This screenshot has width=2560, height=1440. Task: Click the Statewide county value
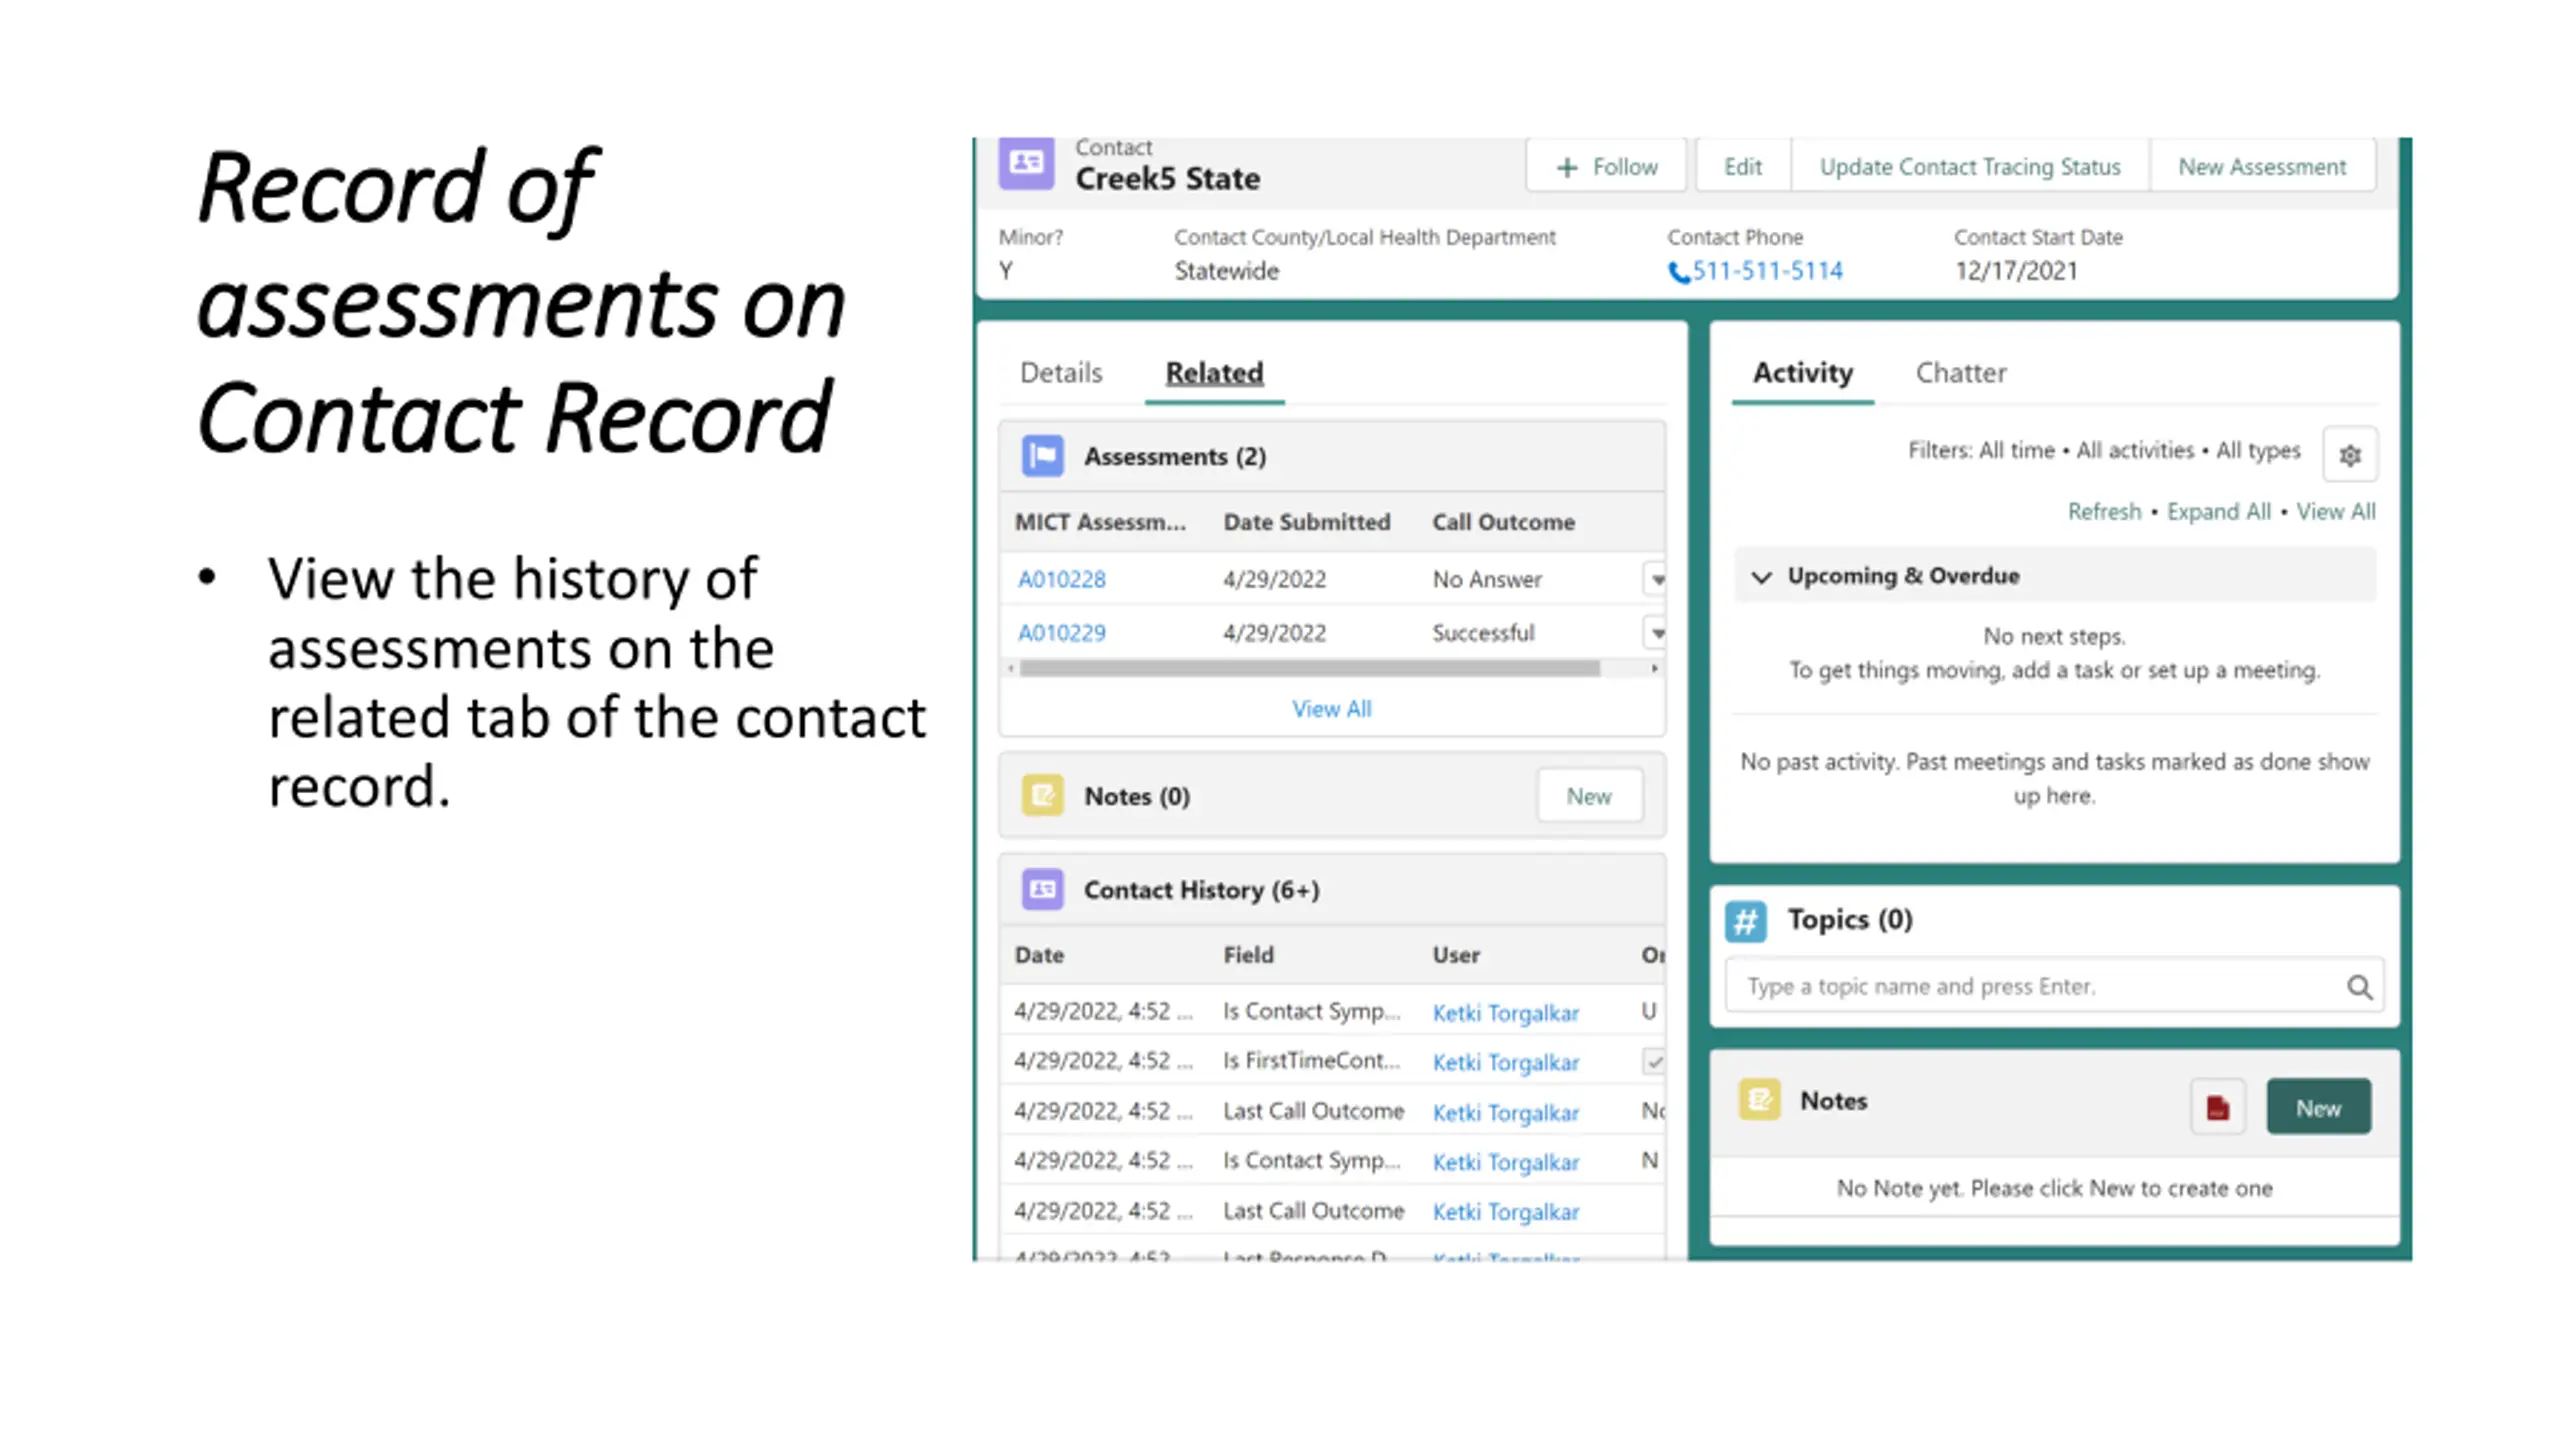coord(1226,271)
